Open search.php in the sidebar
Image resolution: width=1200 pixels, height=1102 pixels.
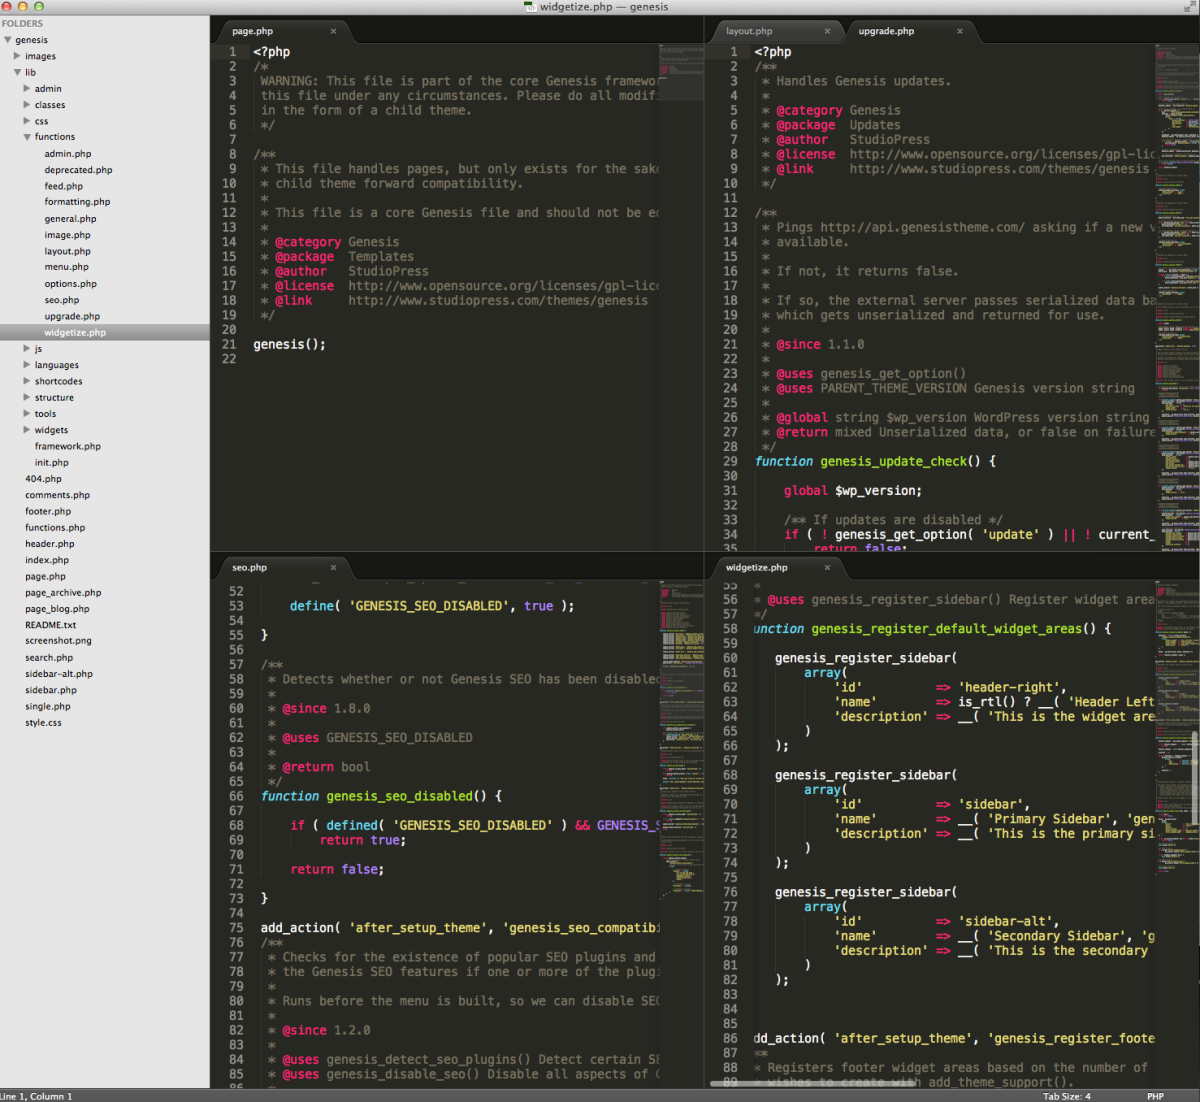(49, 658)
